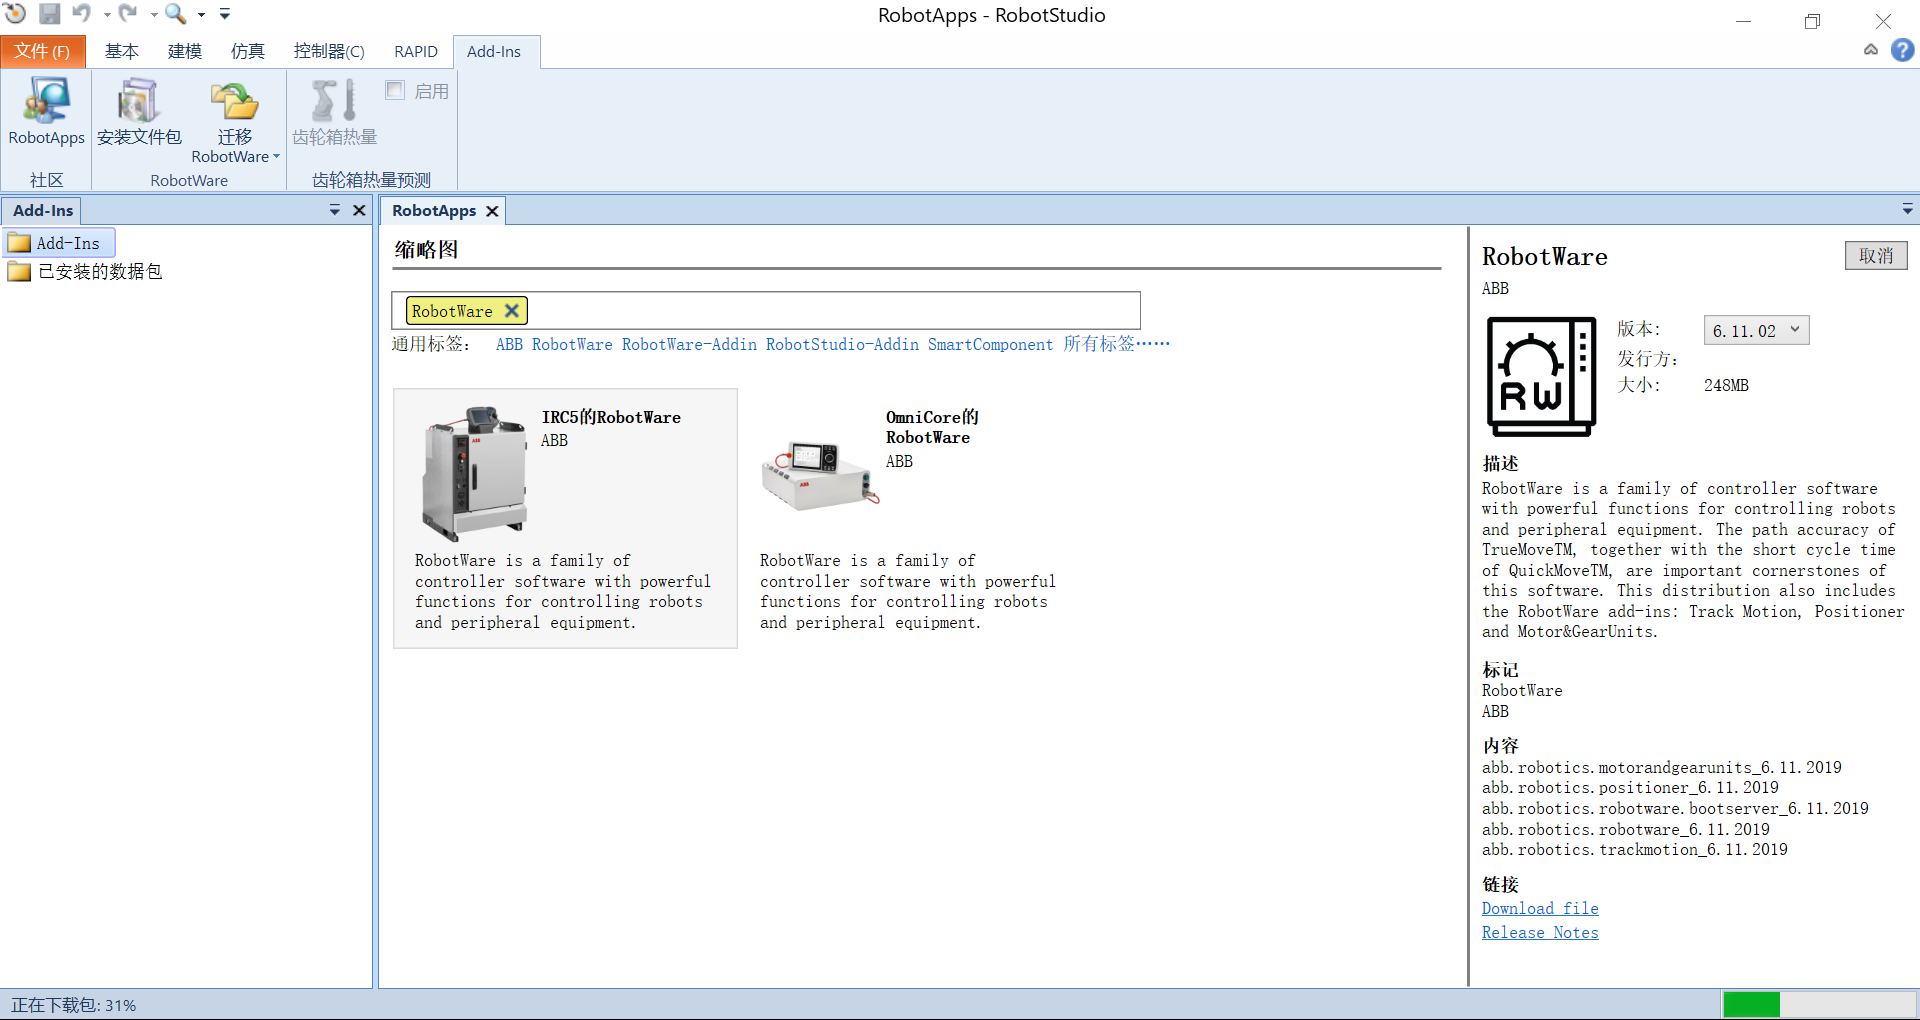Select the RobotApps document tab

(434, 211)
